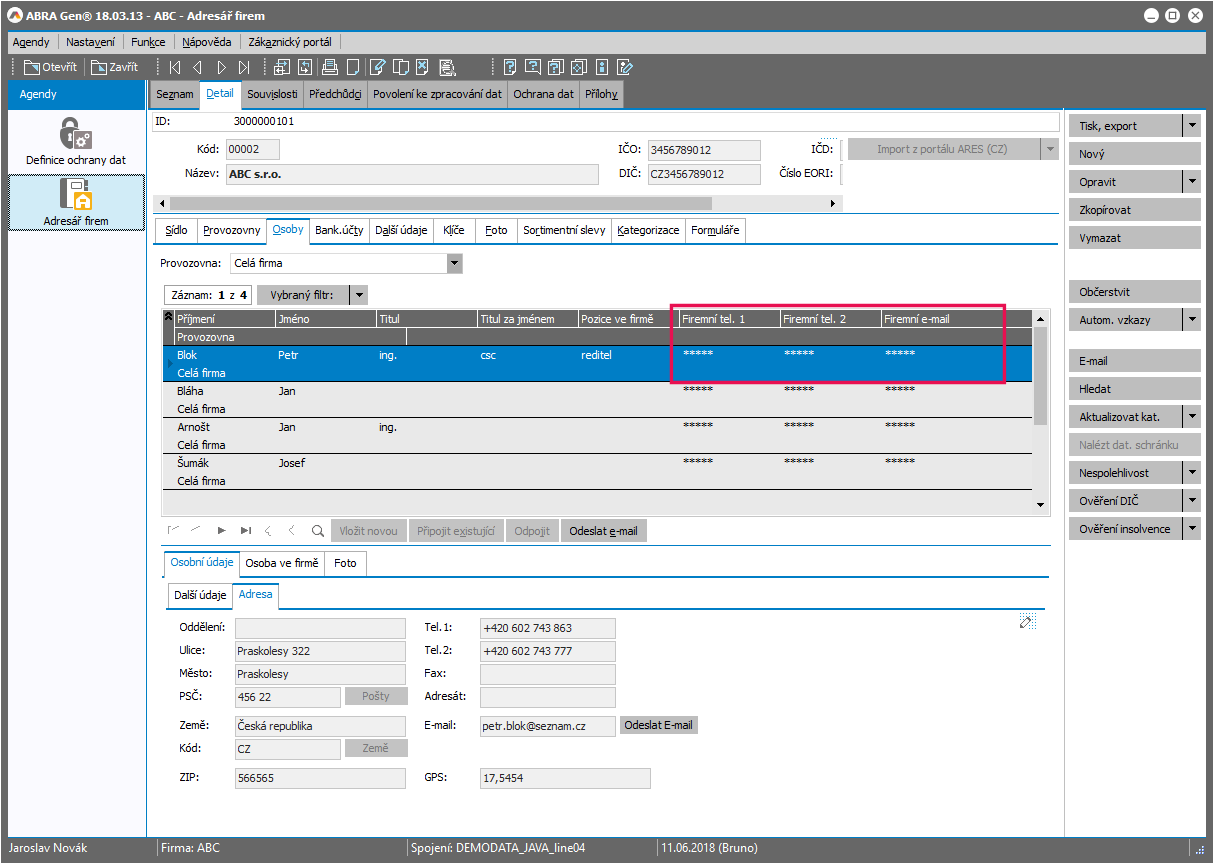The width and height of the screenshot is (1214, 864).
Task: Click the print icon in the toolbar
Action: [330, 67]
